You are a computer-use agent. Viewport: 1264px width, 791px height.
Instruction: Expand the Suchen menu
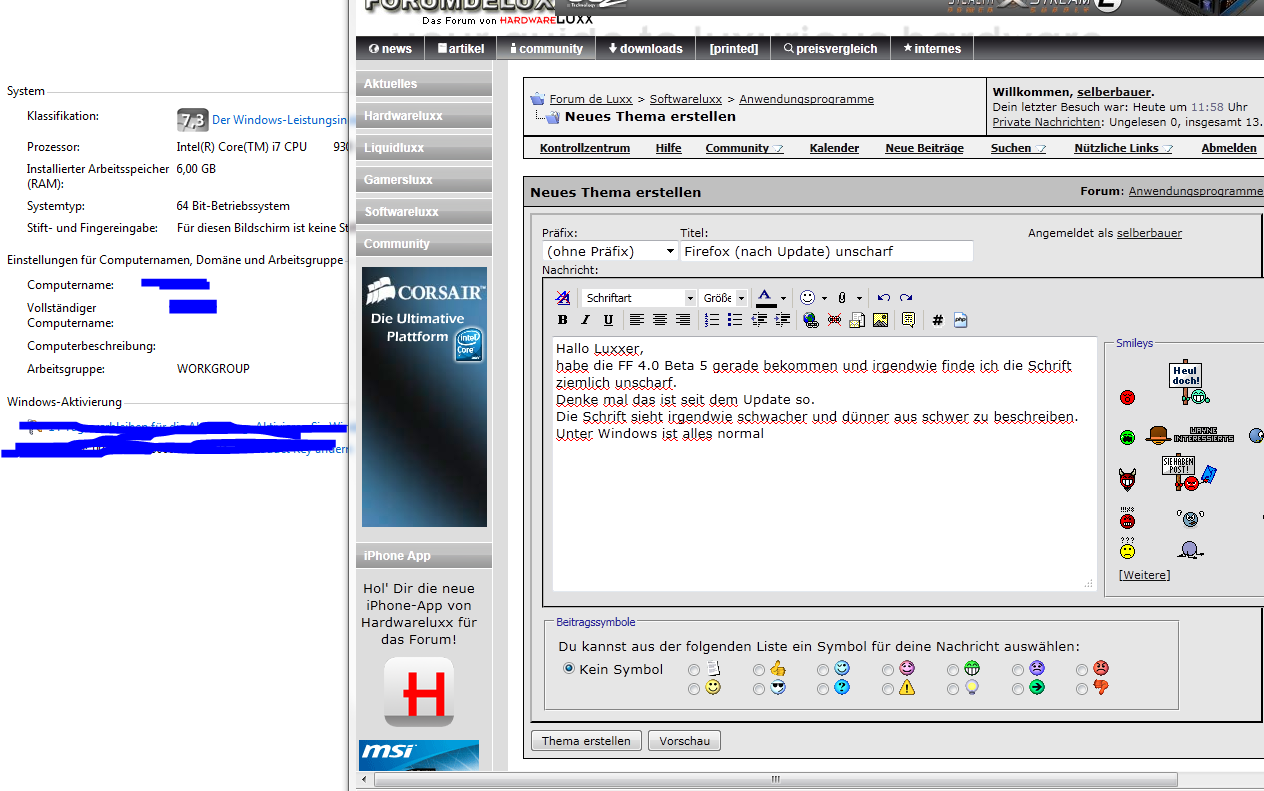(x=1018, y=148)
